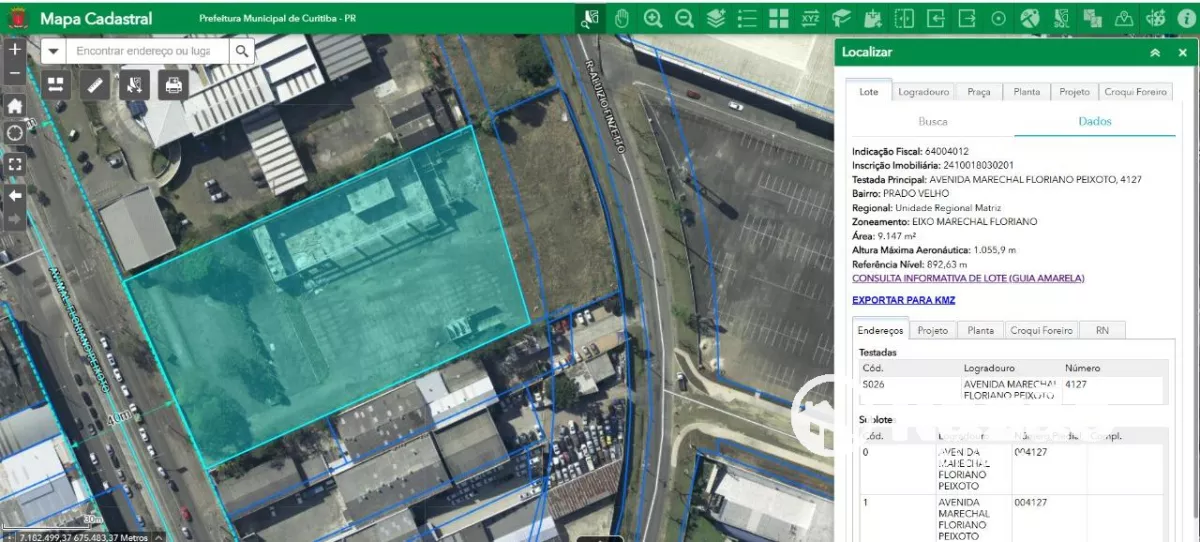Screen dimensions: 1200x542
Task: Open the information icon in toolbar
Action: pyautogui.click(x=1186, y=18)
